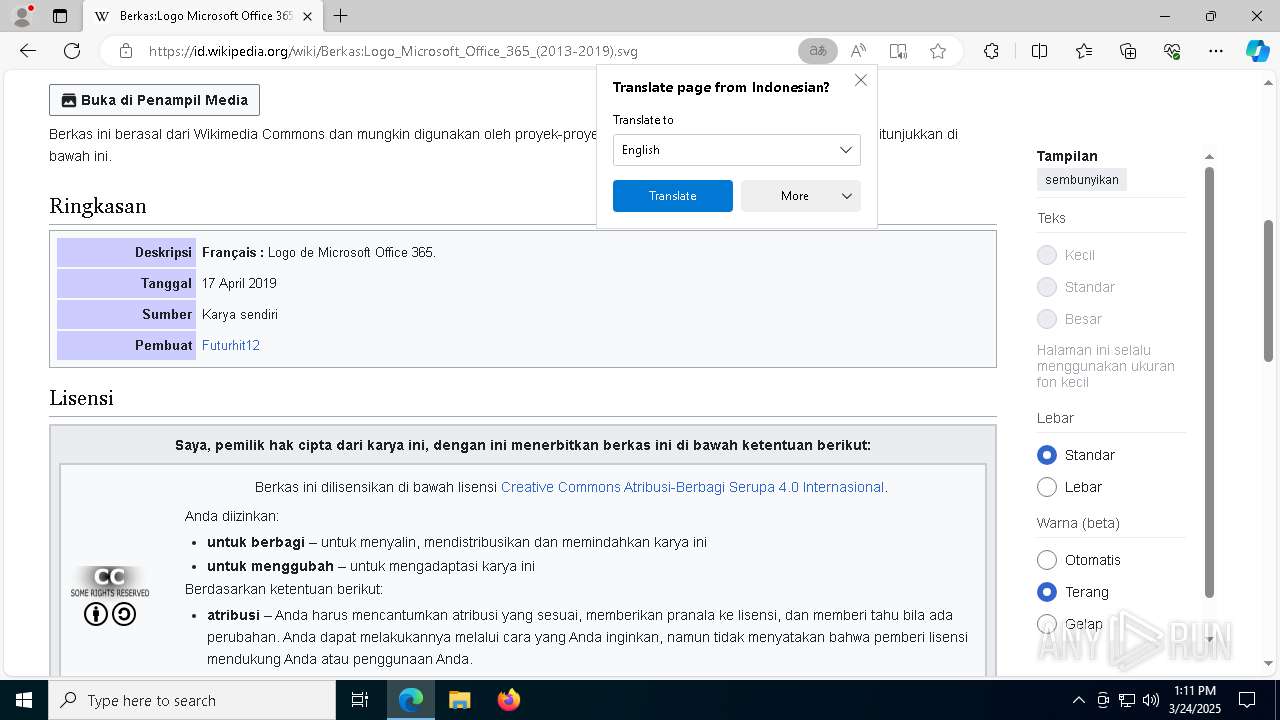Open Windows Start menu
1280x720 pixels.
tap(24, 700)
